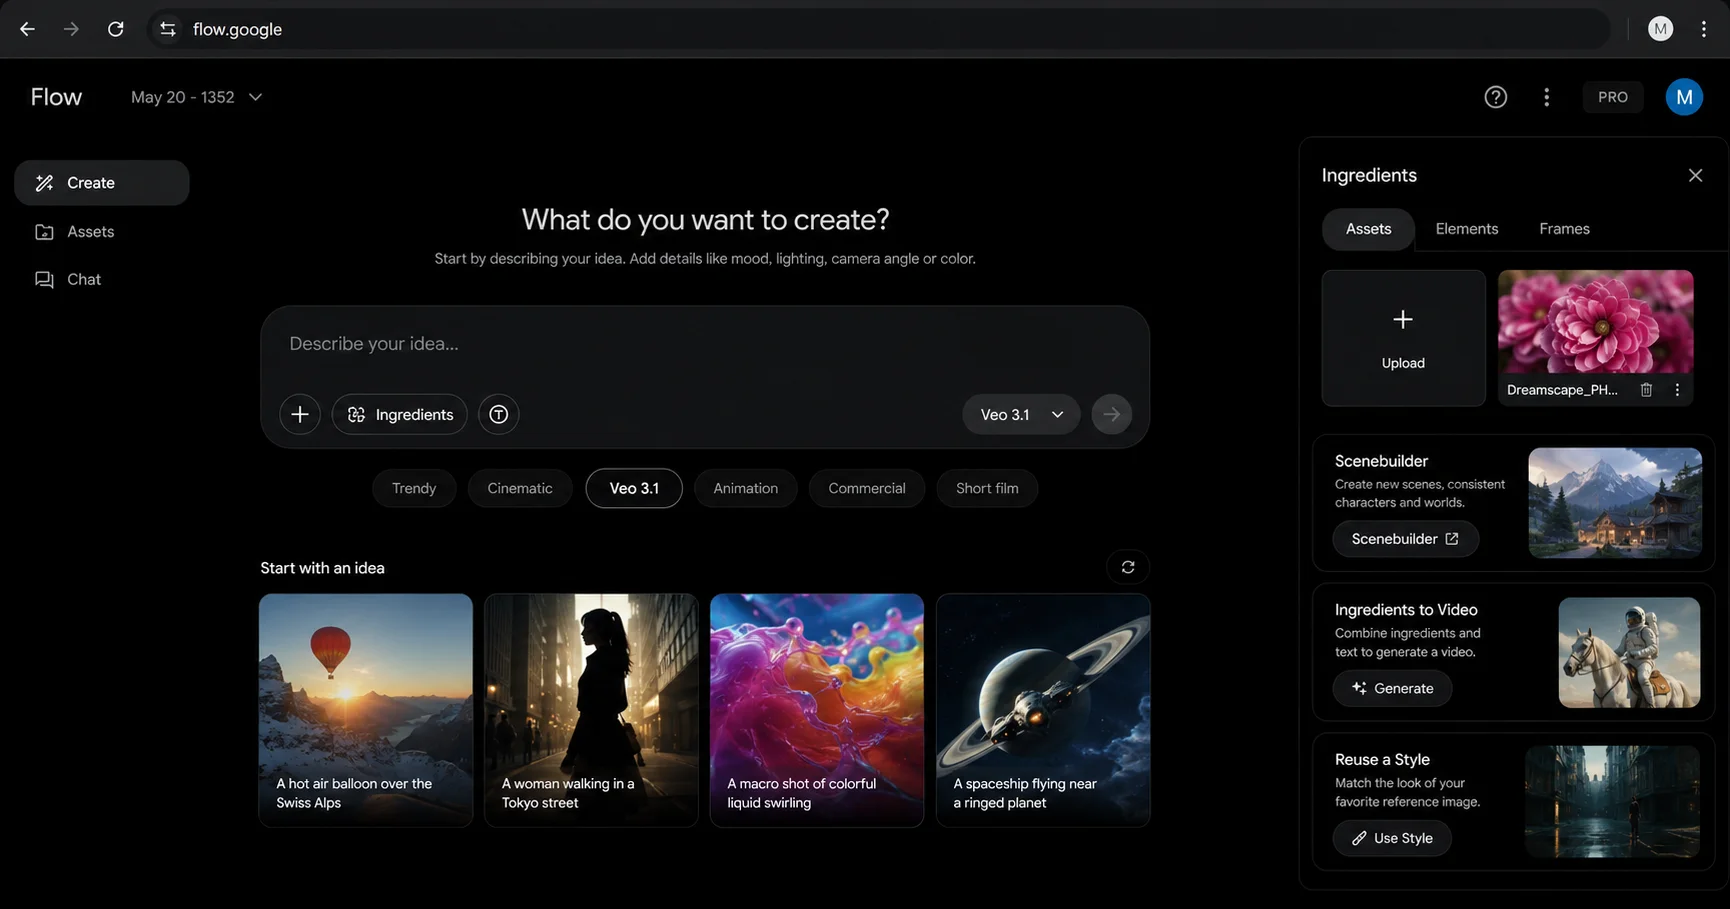Pick the woman walking in Tokyo street idea

point(591,710)
